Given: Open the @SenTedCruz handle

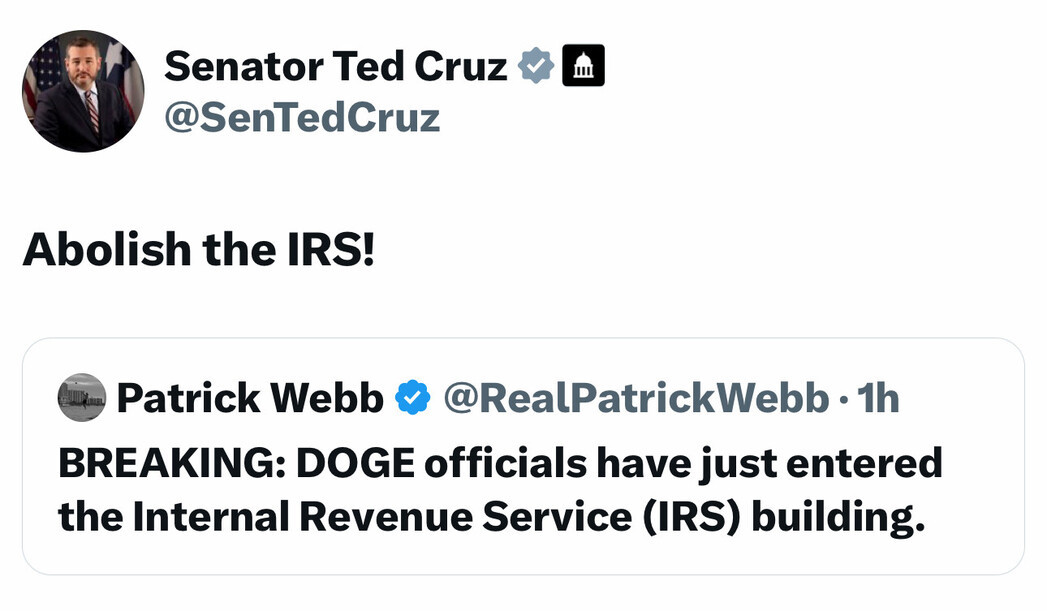Looking at the screenshot, I should tap(301, 118).
